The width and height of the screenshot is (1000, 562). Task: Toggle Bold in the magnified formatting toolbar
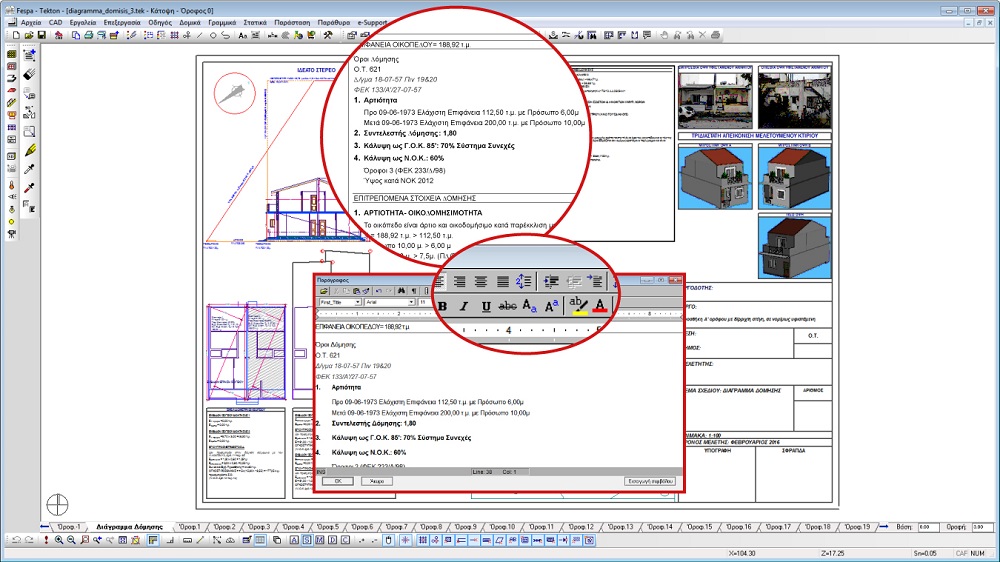(441, 306)
